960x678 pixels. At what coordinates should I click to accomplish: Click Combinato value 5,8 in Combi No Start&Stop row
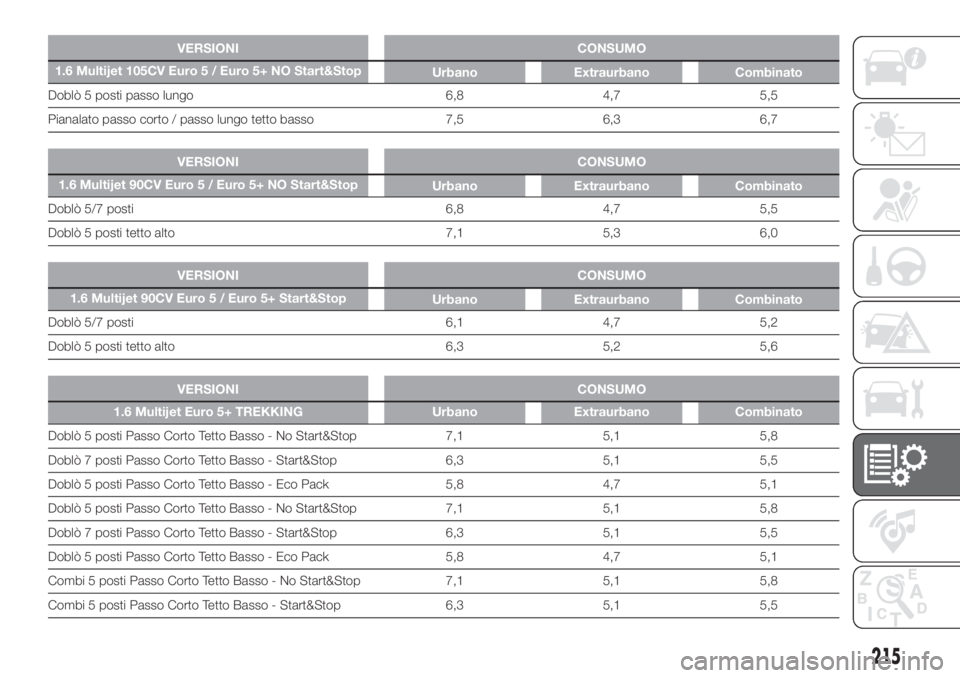pyautogui.click(x=768, y=581)
